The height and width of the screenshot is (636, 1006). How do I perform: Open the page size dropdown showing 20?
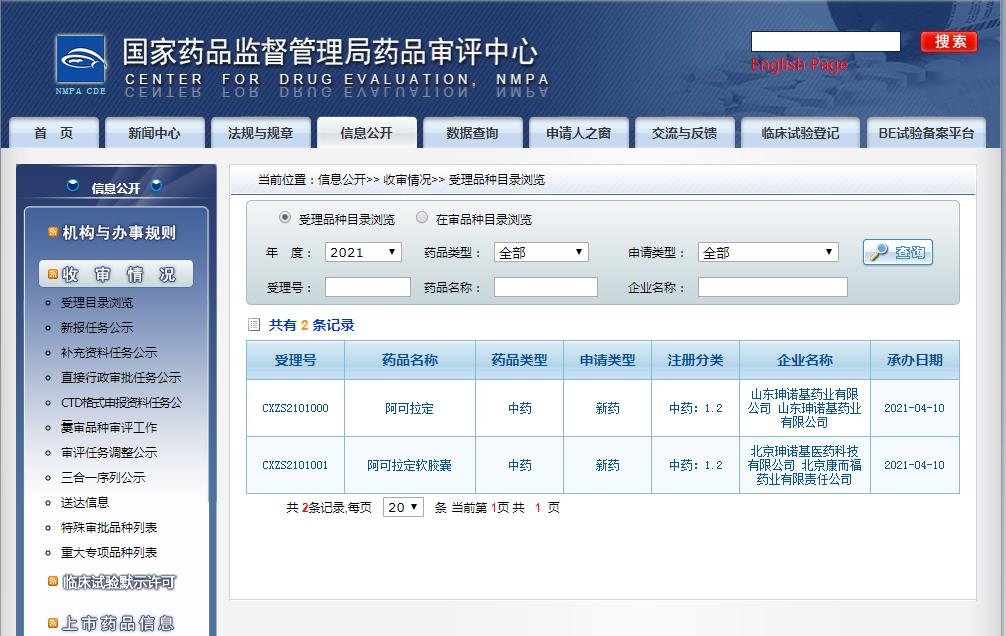tap(403, 508)
